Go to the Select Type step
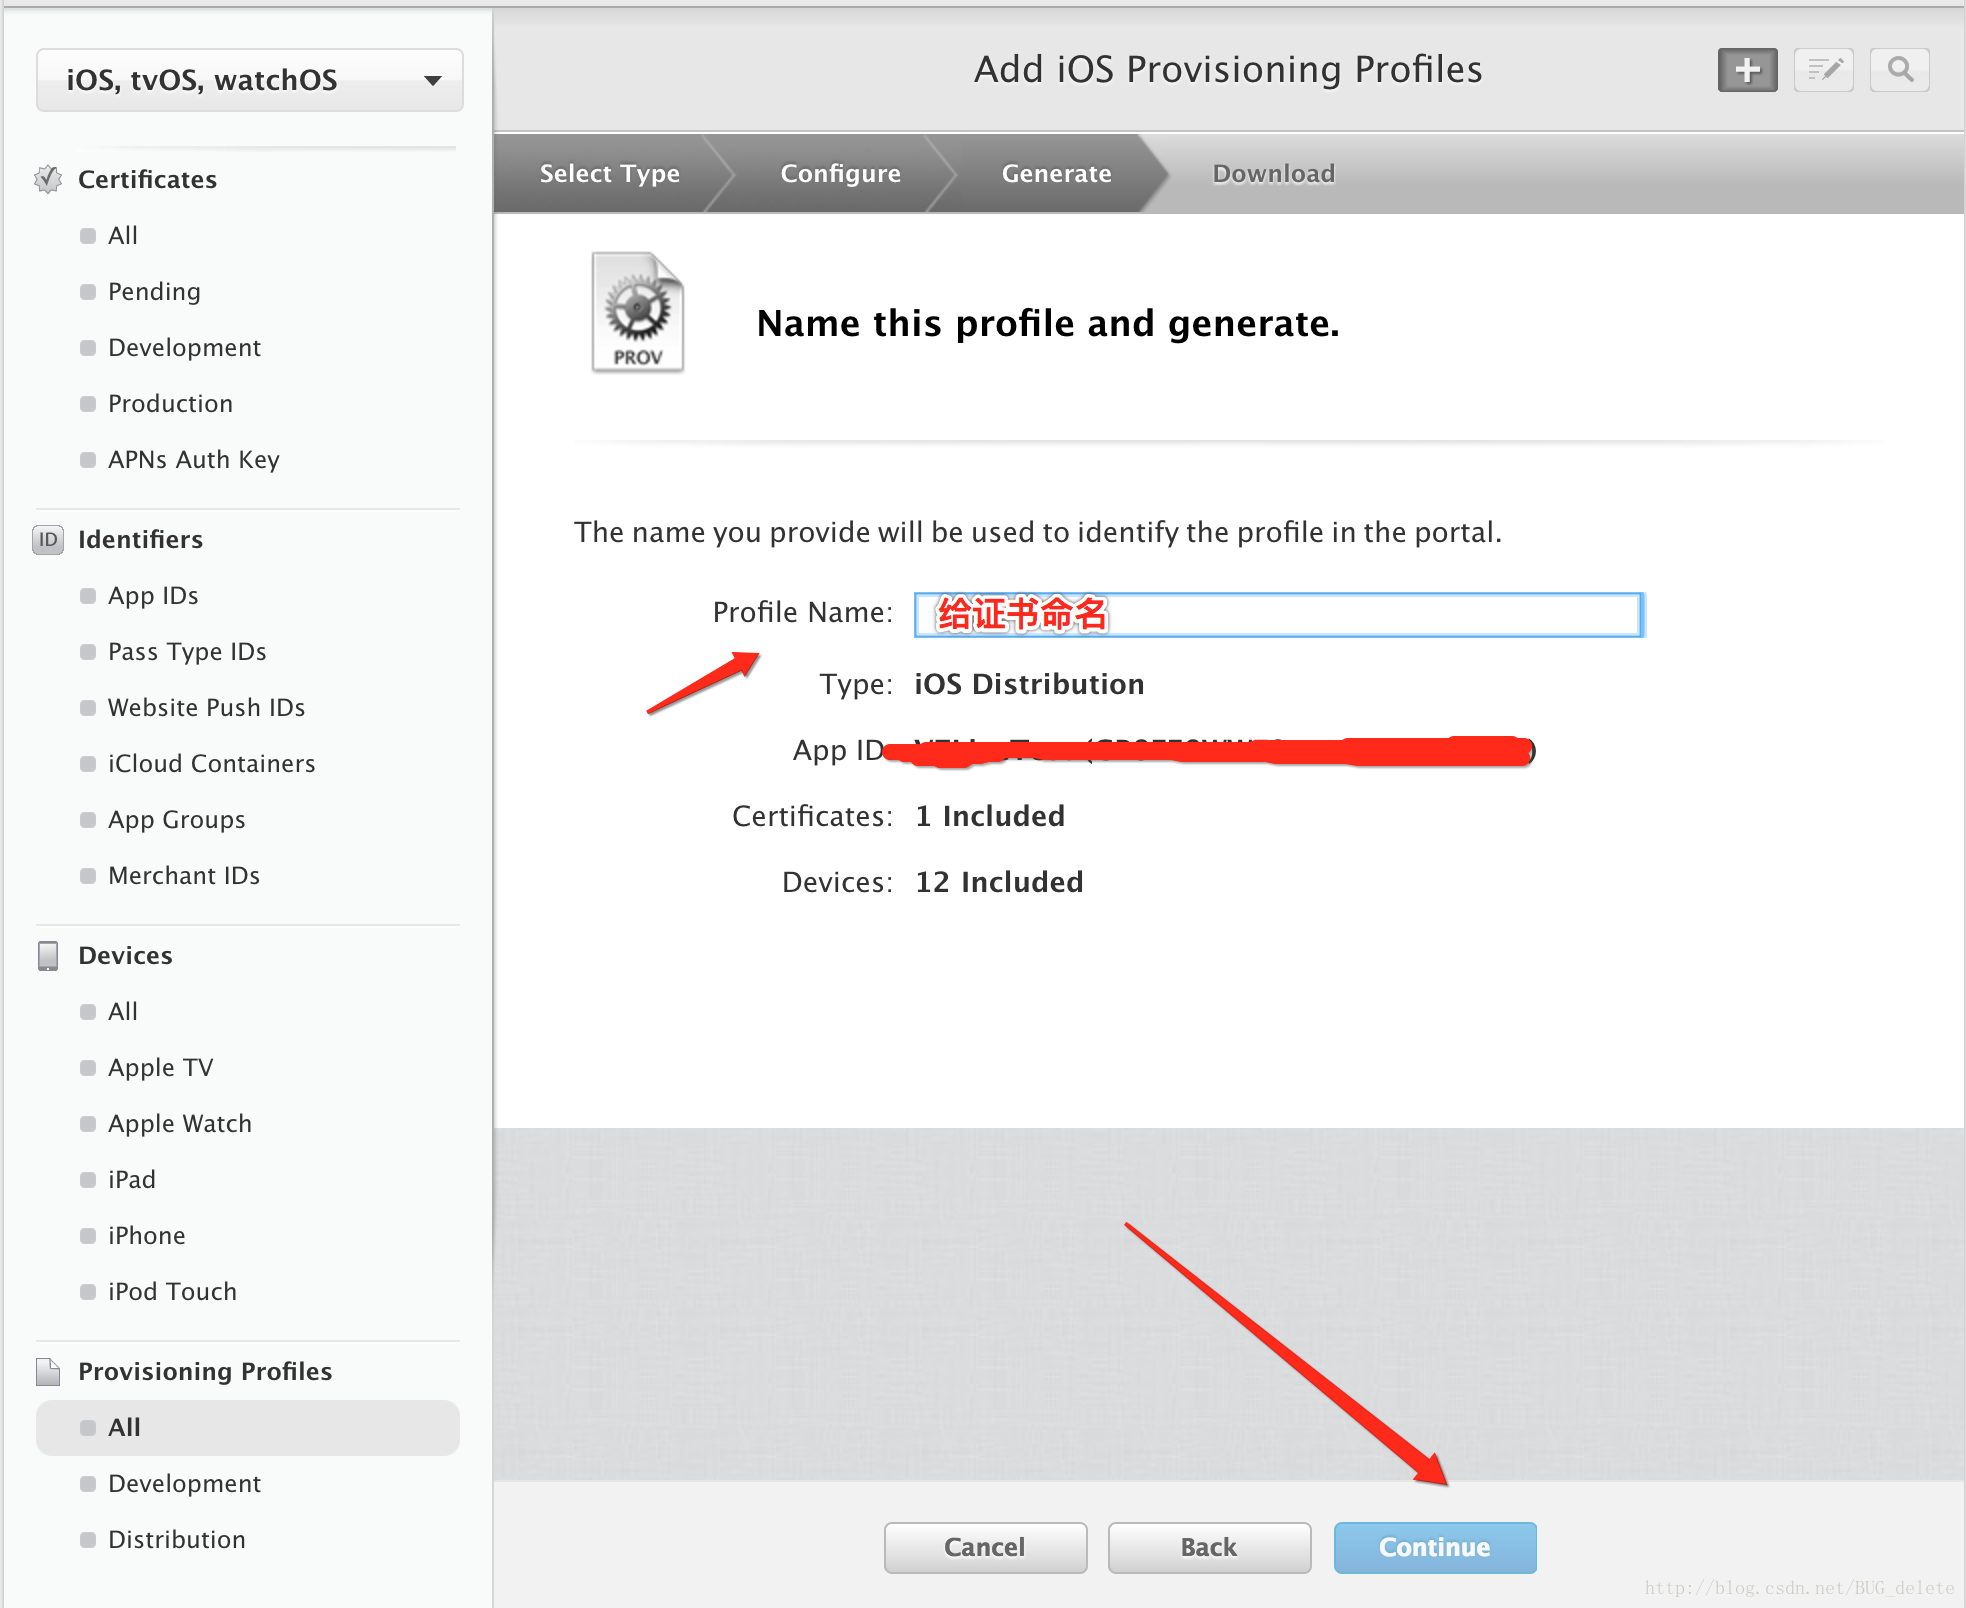Screen dimensions: 1966x1608 tap(609, 173)
